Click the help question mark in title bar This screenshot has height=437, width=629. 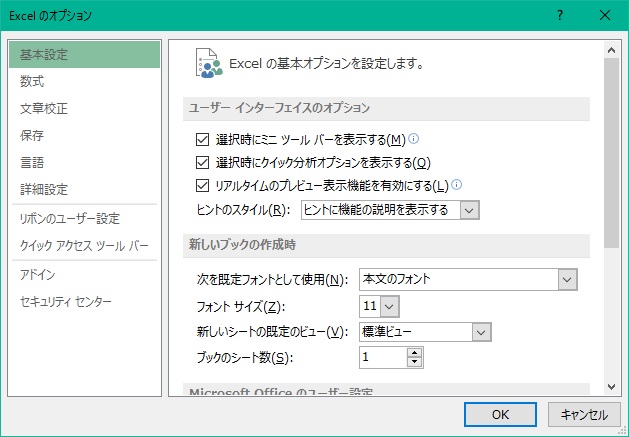560,15
